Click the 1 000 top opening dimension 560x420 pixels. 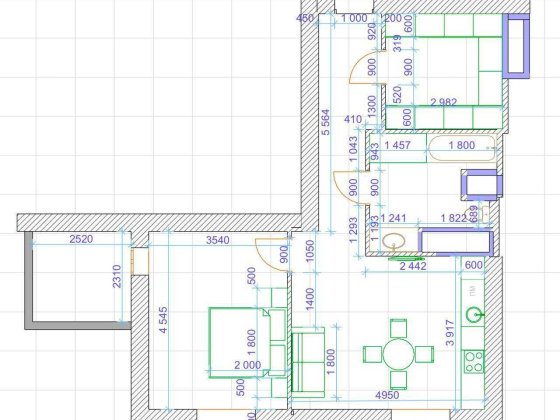pyautogui.click(x=354, y=18)
